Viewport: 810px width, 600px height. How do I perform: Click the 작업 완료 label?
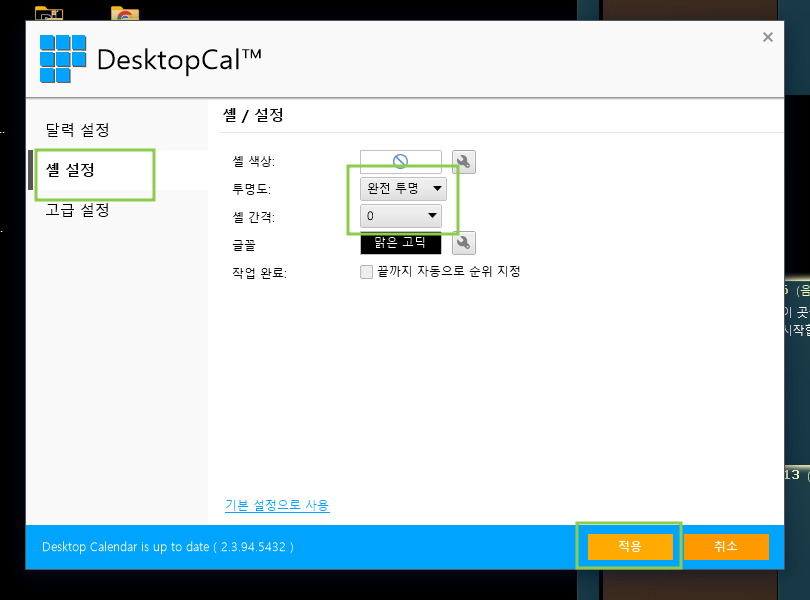pos(259,273)
